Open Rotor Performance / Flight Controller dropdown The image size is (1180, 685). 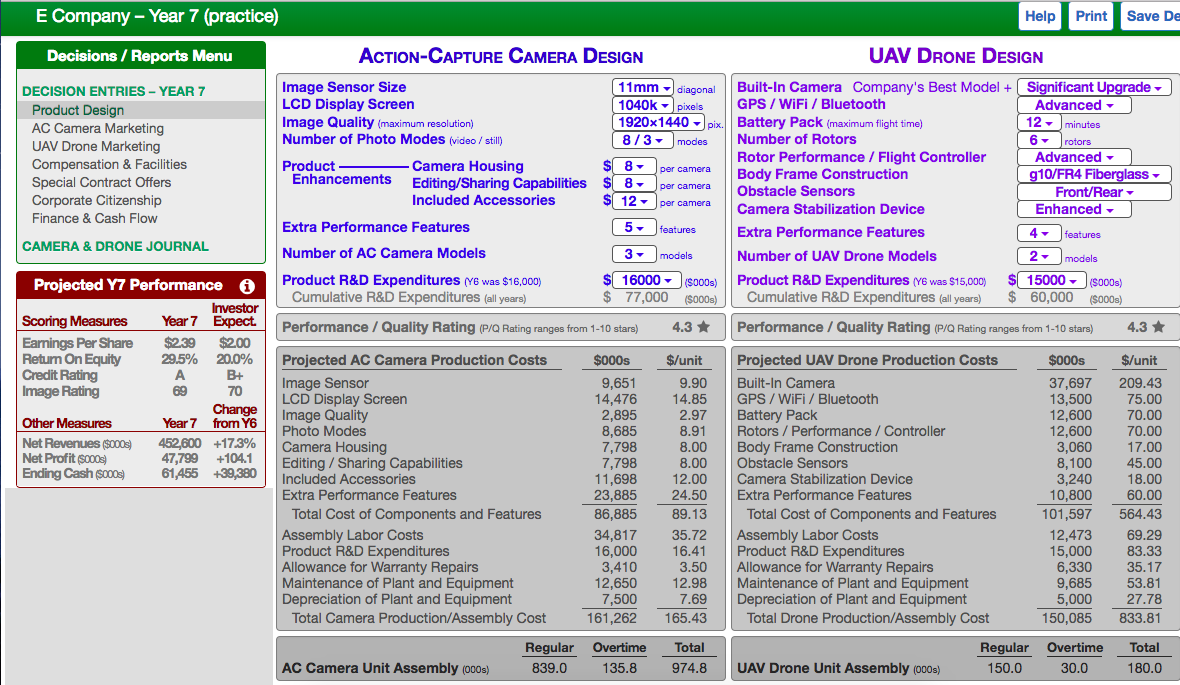click(1074, 157)
